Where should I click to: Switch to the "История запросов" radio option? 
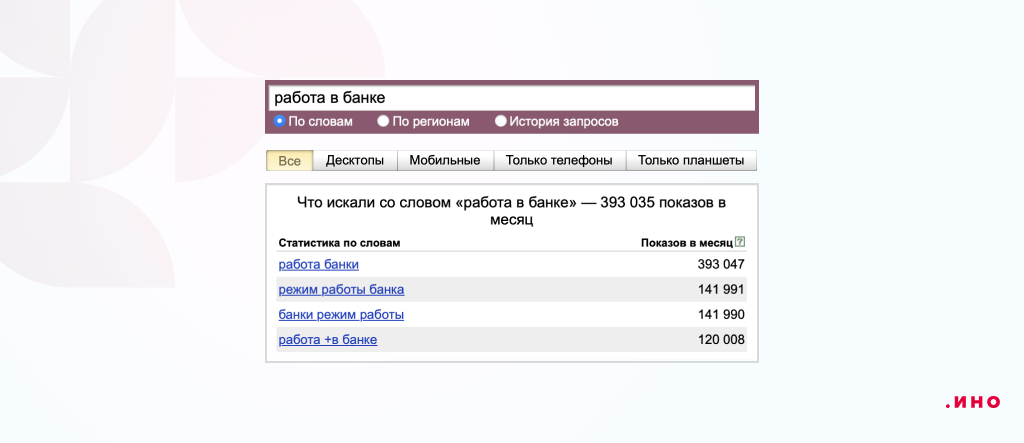point(501,121)
